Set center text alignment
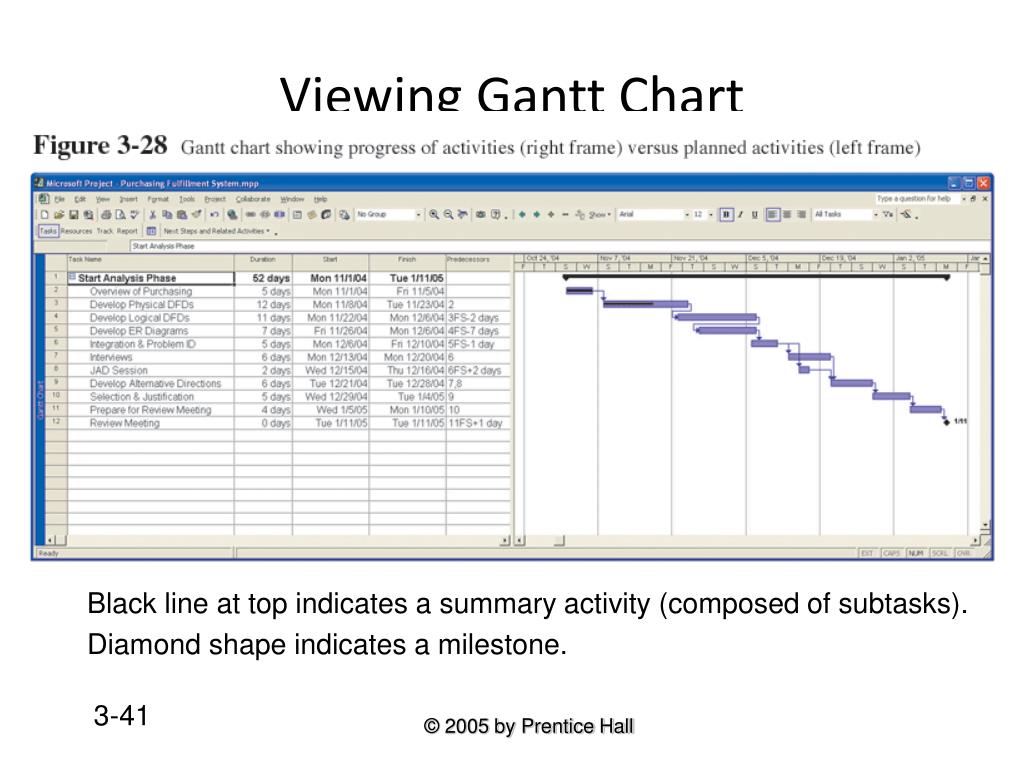1024x768 pixels. (x=787, y=214)
